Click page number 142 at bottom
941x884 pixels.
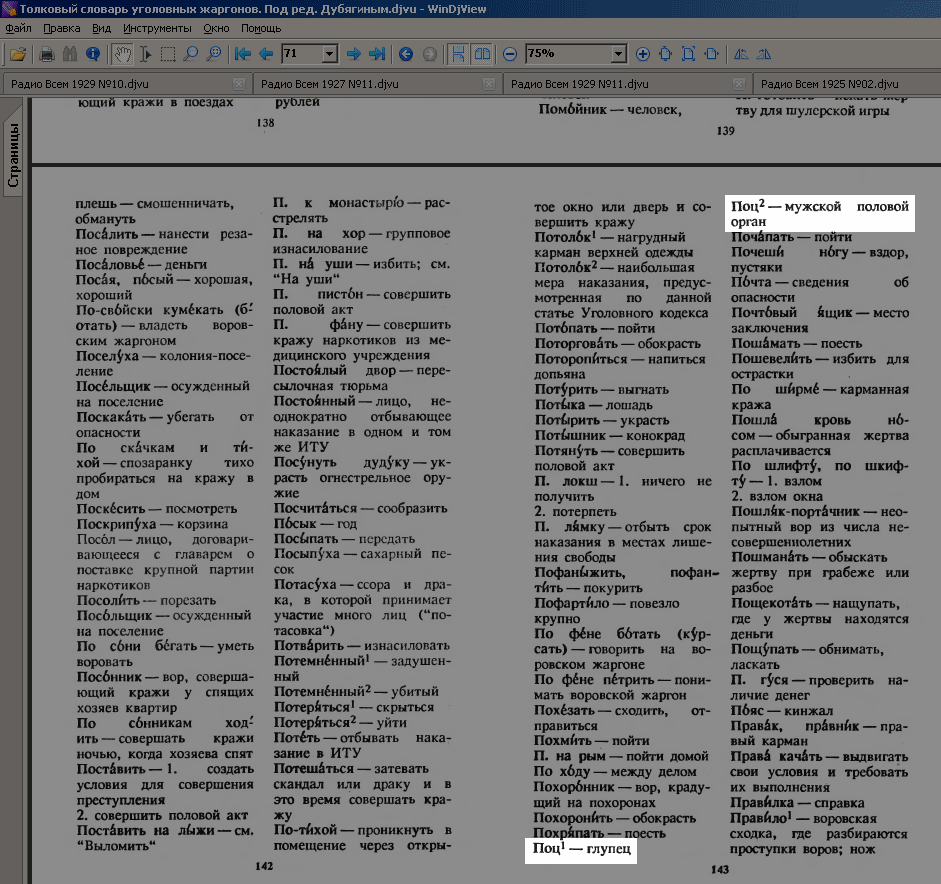[264, 866]
